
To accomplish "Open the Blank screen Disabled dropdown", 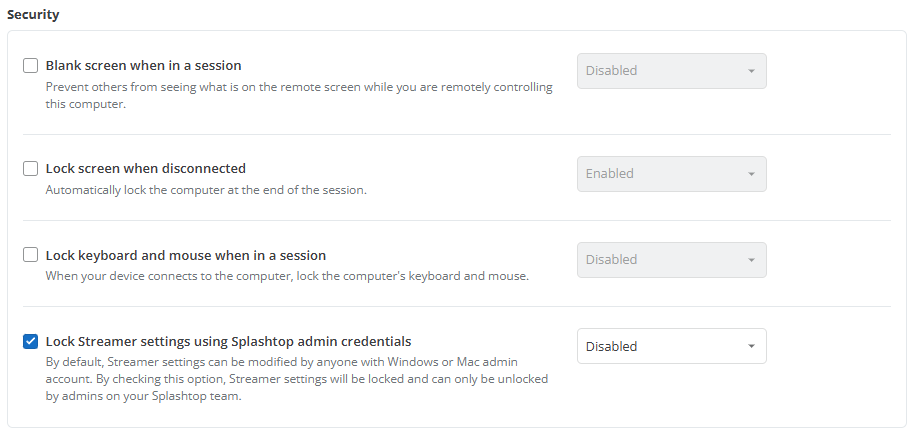I will pyautogui.click(x=671, y=71).
